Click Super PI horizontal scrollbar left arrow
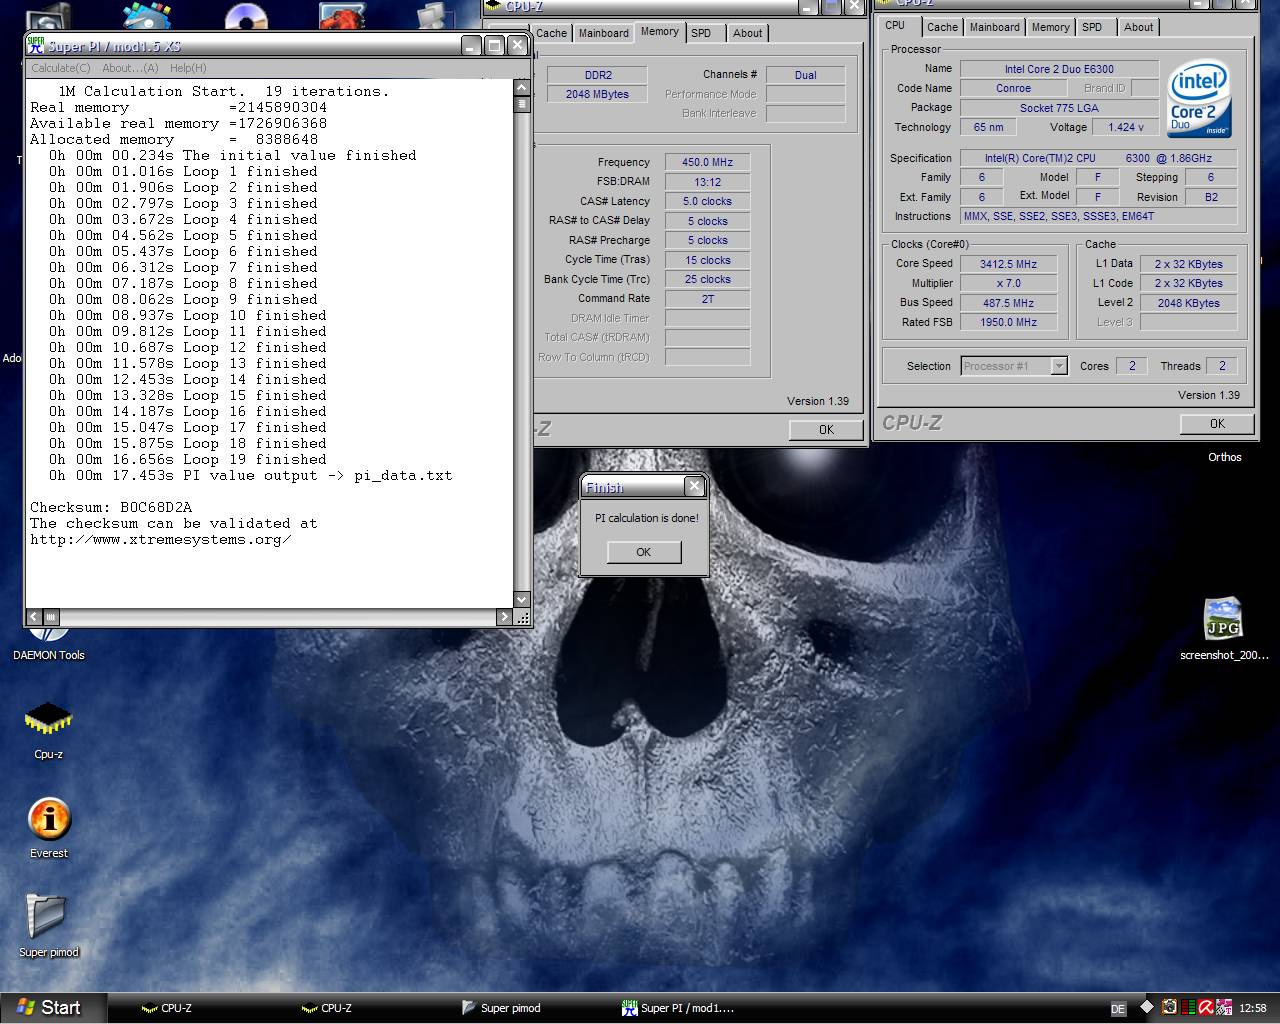 click(x=34, y=617)
